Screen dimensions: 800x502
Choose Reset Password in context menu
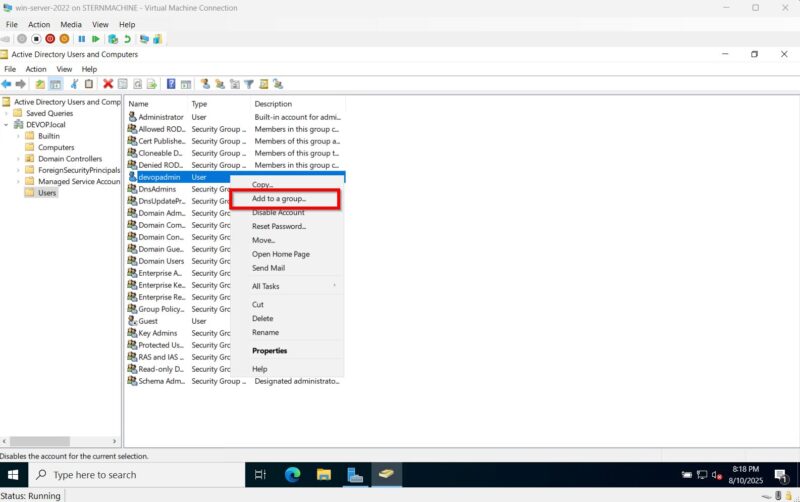click(287, 226)
